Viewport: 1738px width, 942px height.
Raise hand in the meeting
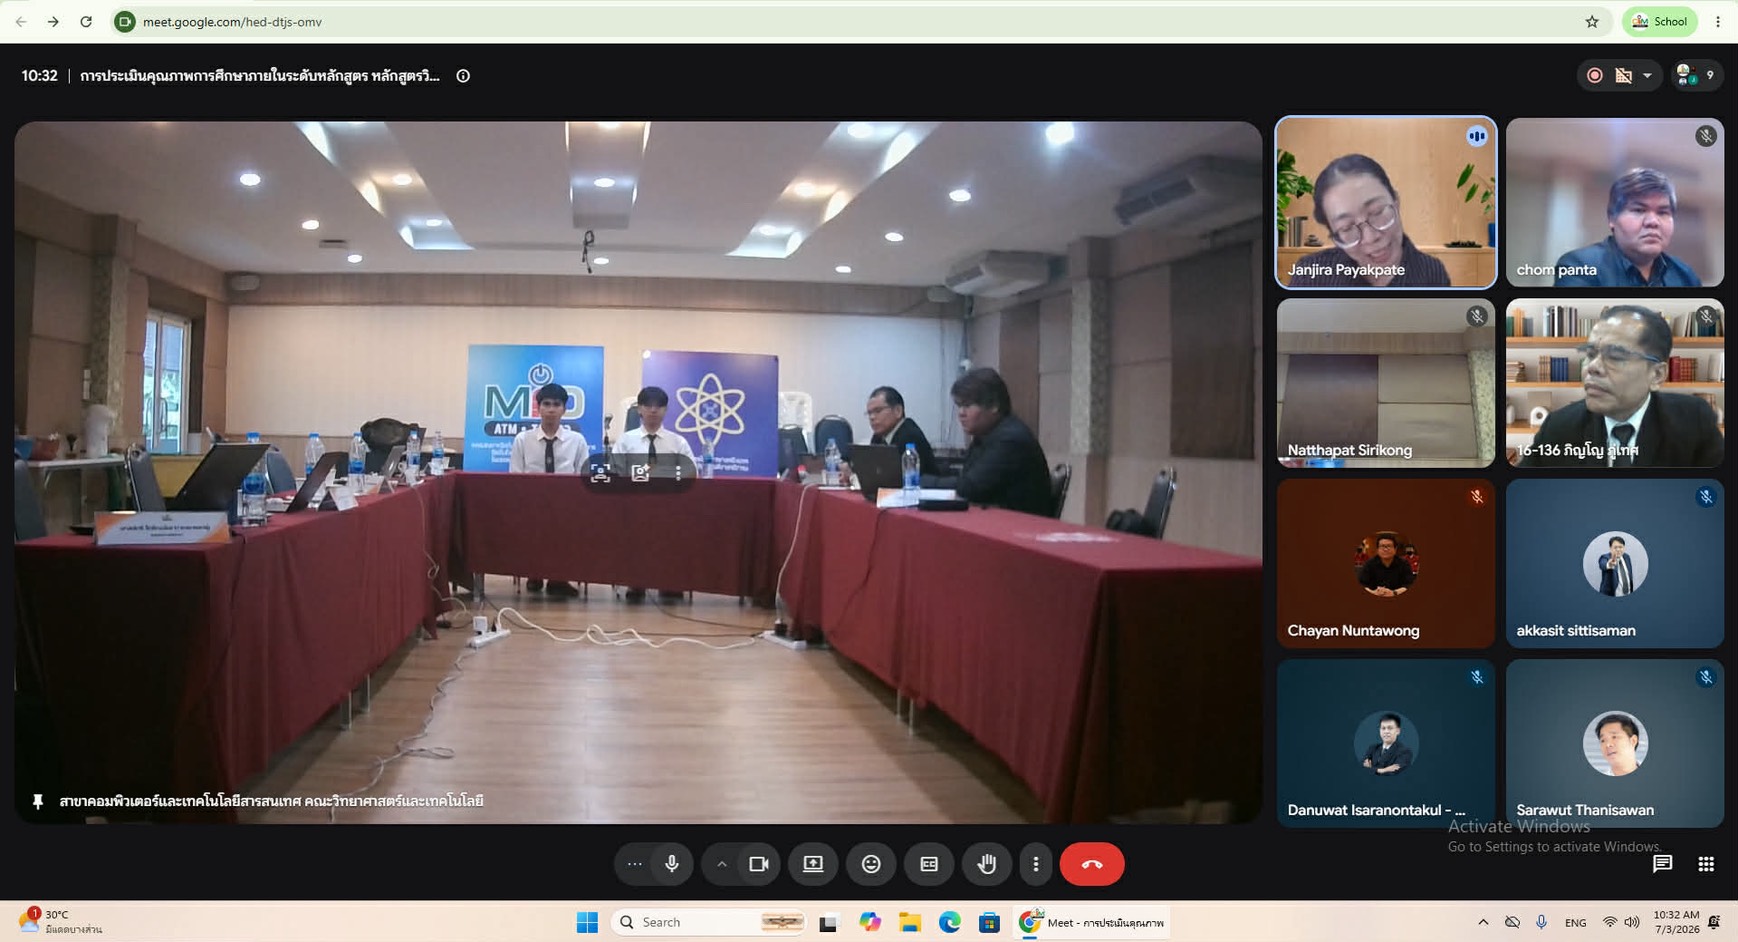tap(987, 864)
